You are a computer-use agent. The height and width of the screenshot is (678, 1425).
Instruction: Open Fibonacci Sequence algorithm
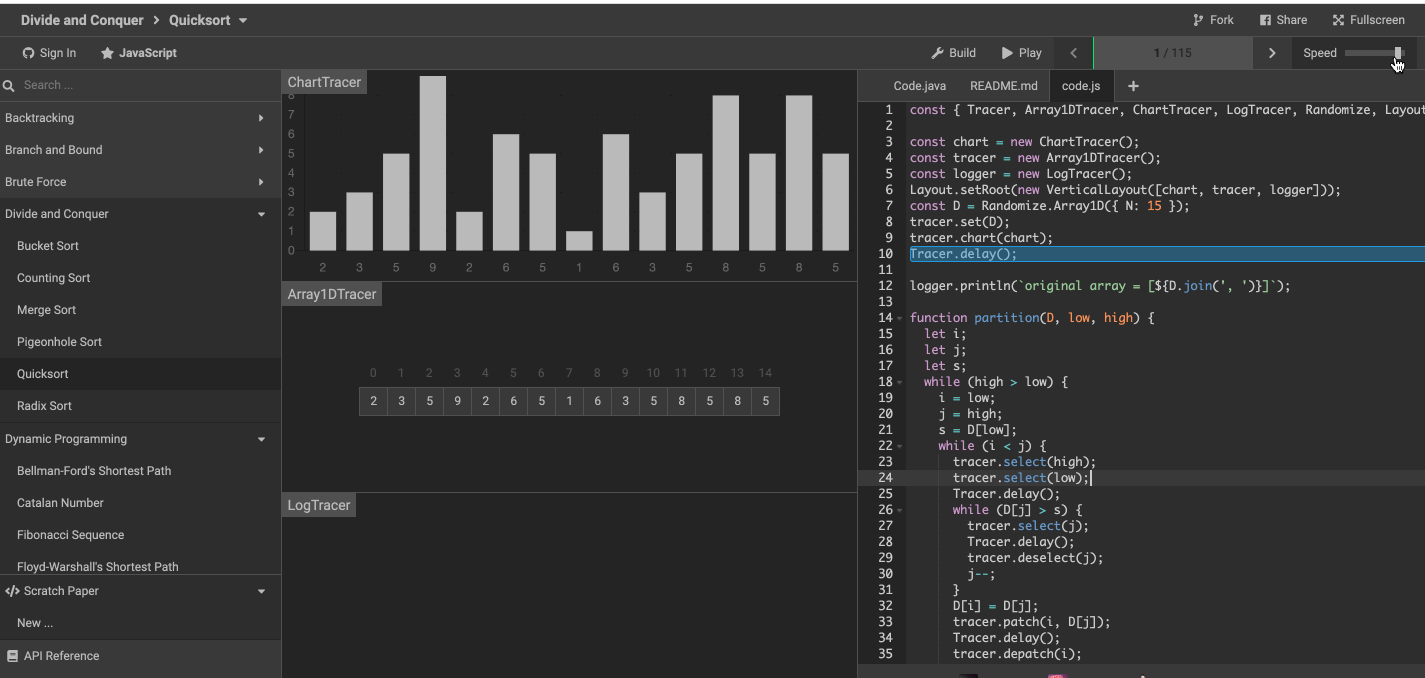140,535
